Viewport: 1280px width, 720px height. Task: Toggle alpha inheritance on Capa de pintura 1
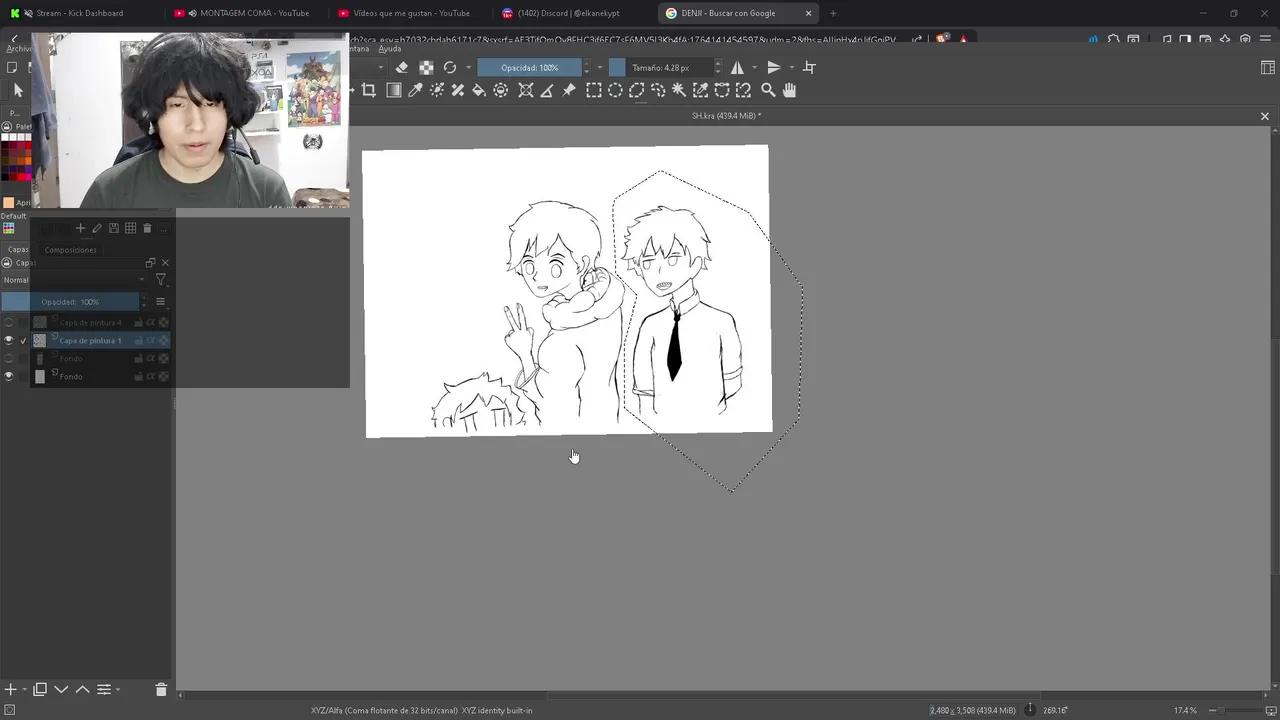click(151, 341)
